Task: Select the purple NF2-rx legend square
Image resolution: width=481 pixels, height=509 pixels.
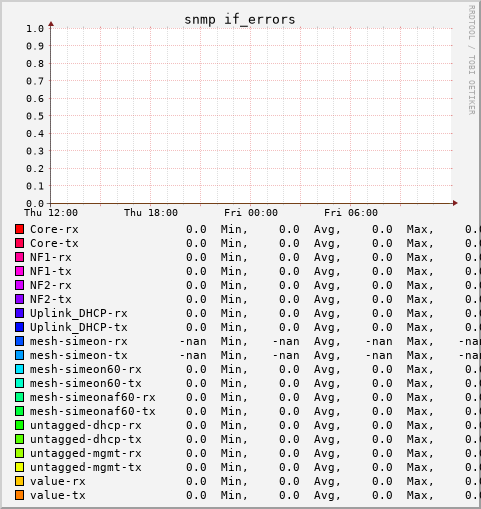Action: click(x=19, y=285)
